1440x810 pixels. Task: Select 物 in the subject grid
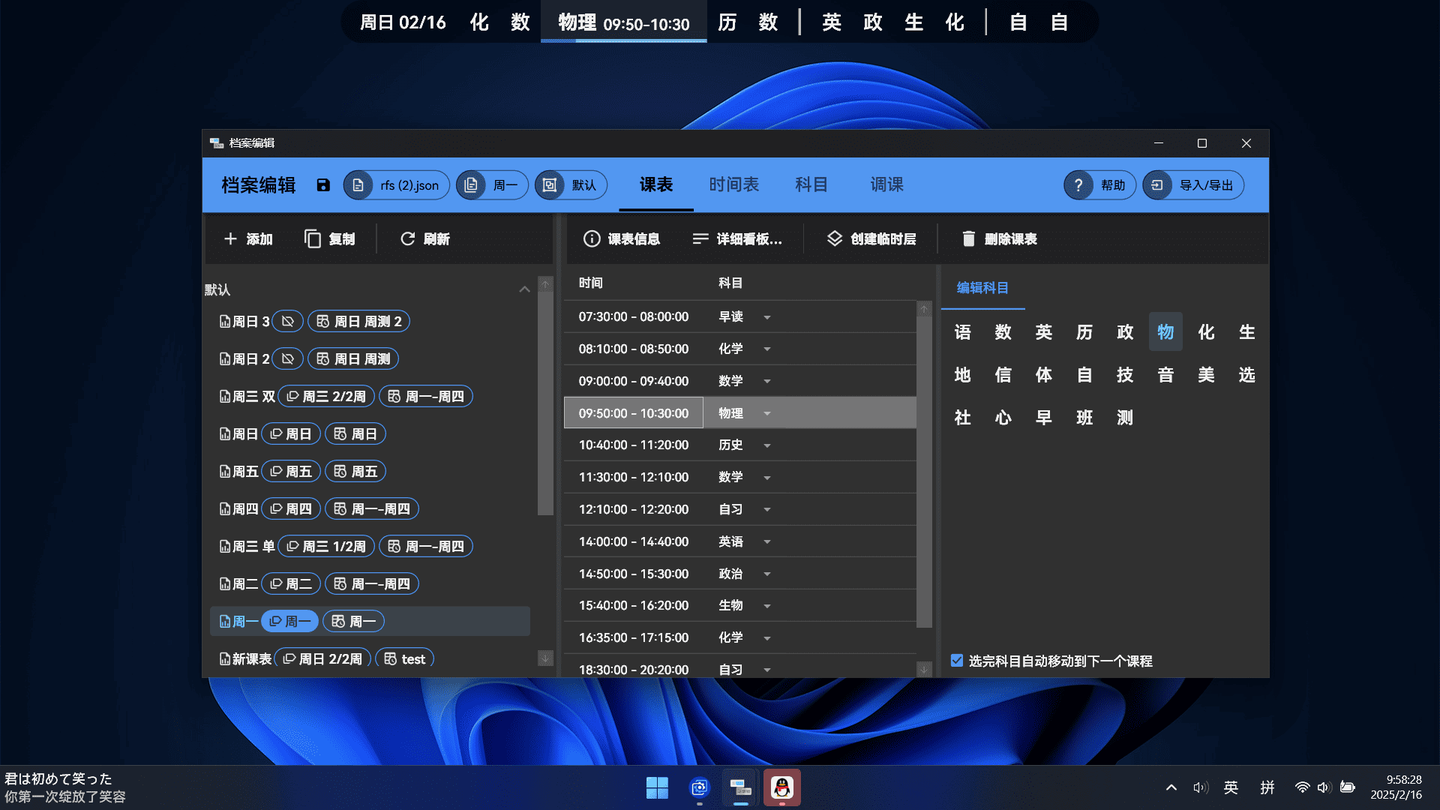click(x=1165, y=332)
